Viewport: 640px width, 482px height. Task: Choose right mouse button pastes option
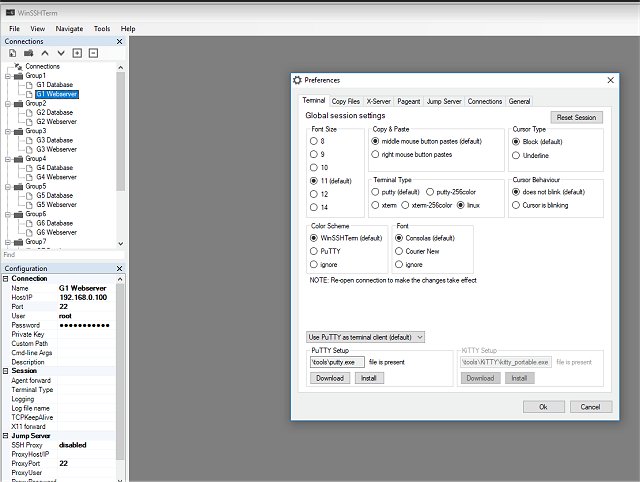click(375, 155)
